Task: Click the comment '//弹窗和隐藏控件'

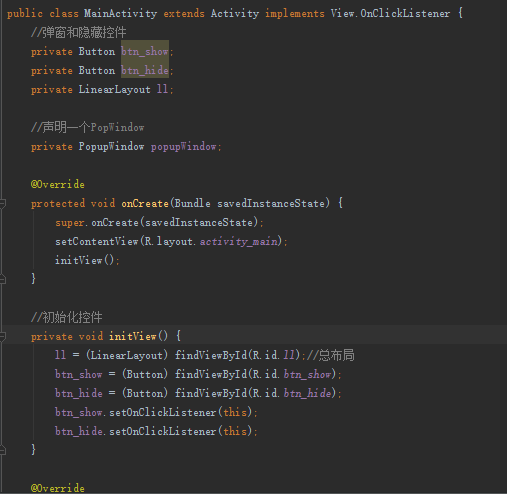Action: (79, 33)
